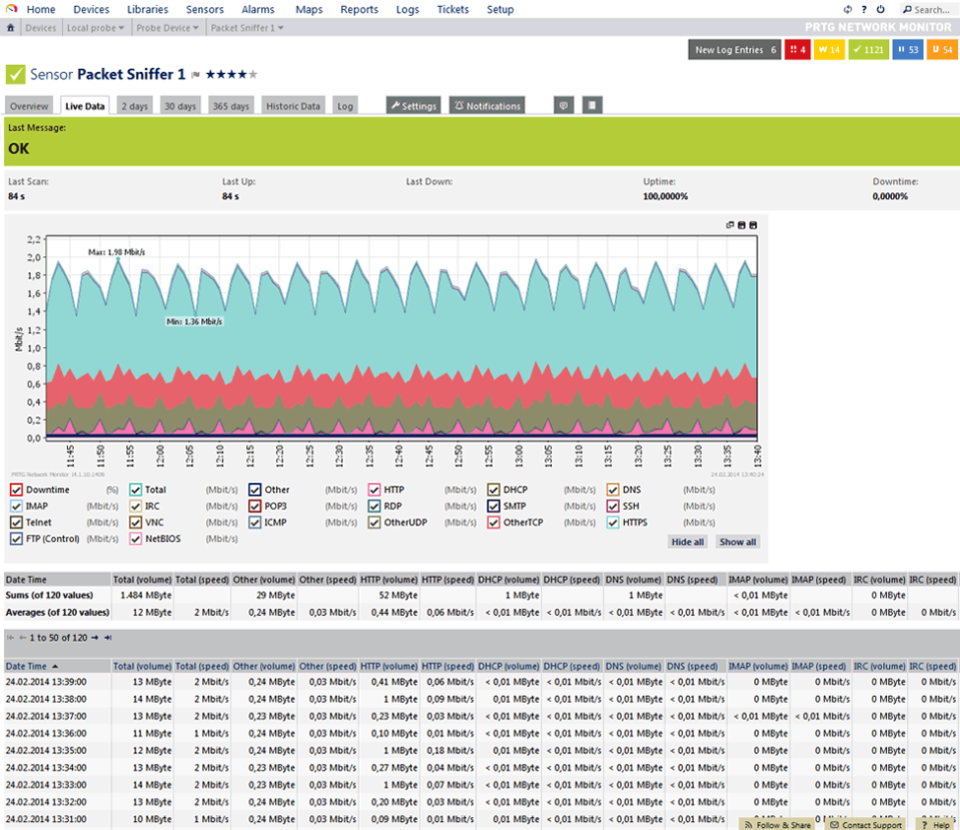Click the Search field in top bar
This screenshot has width=960, height=830.
930,9
